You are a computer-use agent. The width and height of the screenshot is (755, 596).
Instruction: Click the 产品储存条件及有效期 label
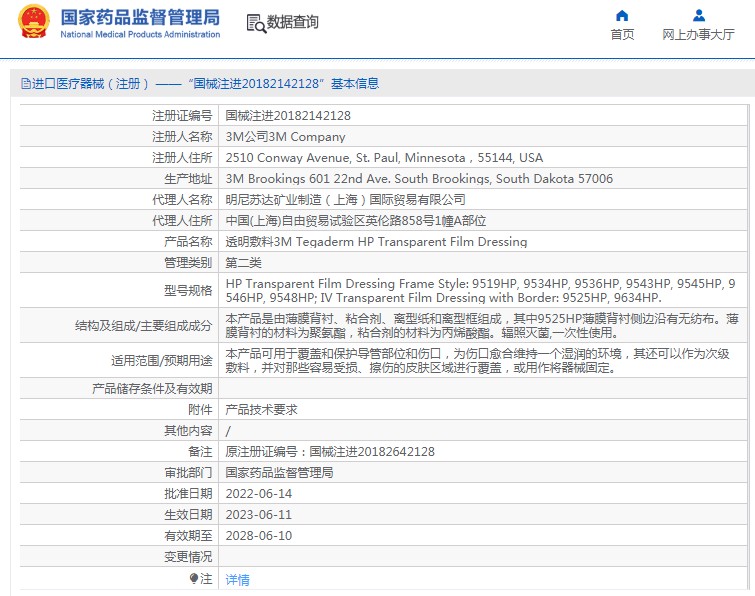[152, 389]
